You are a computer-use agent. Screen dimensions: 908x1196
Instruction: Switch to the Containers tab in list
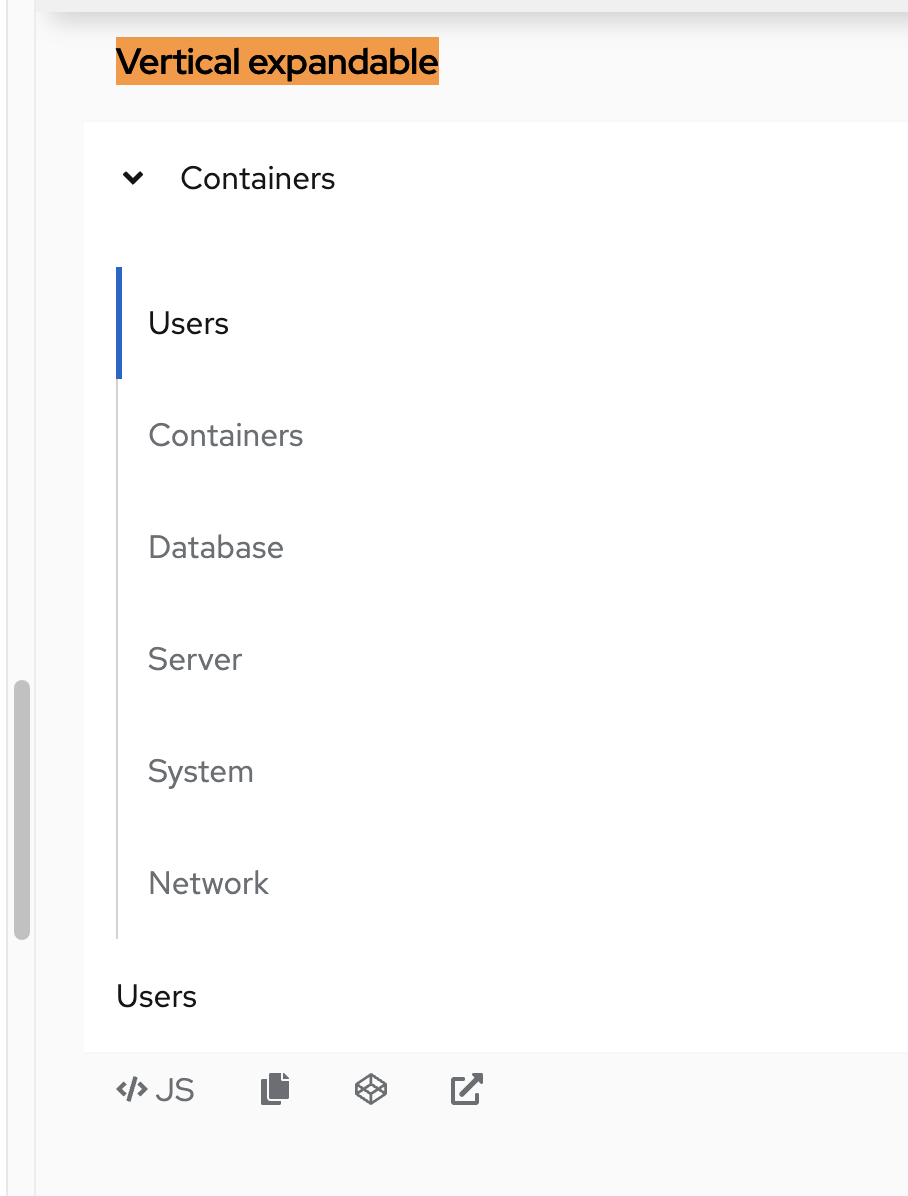(x=225, y=436)
